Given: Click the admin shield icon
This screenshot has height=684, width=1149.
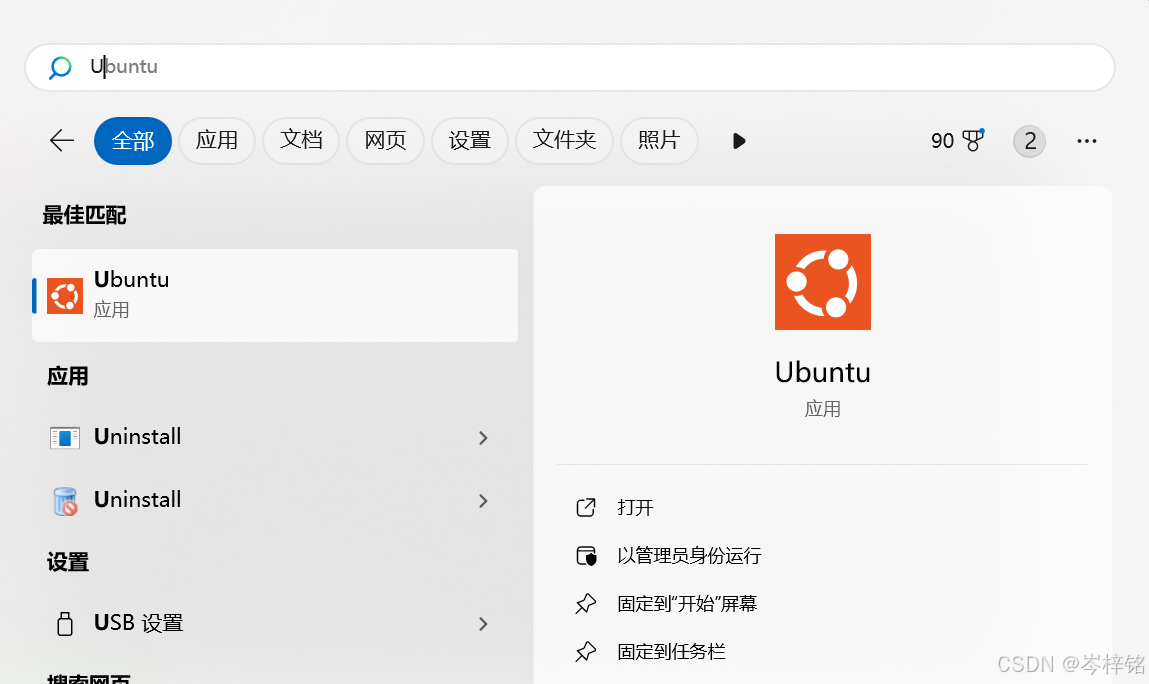Looking at the screenshot, I should pos(586,556).
